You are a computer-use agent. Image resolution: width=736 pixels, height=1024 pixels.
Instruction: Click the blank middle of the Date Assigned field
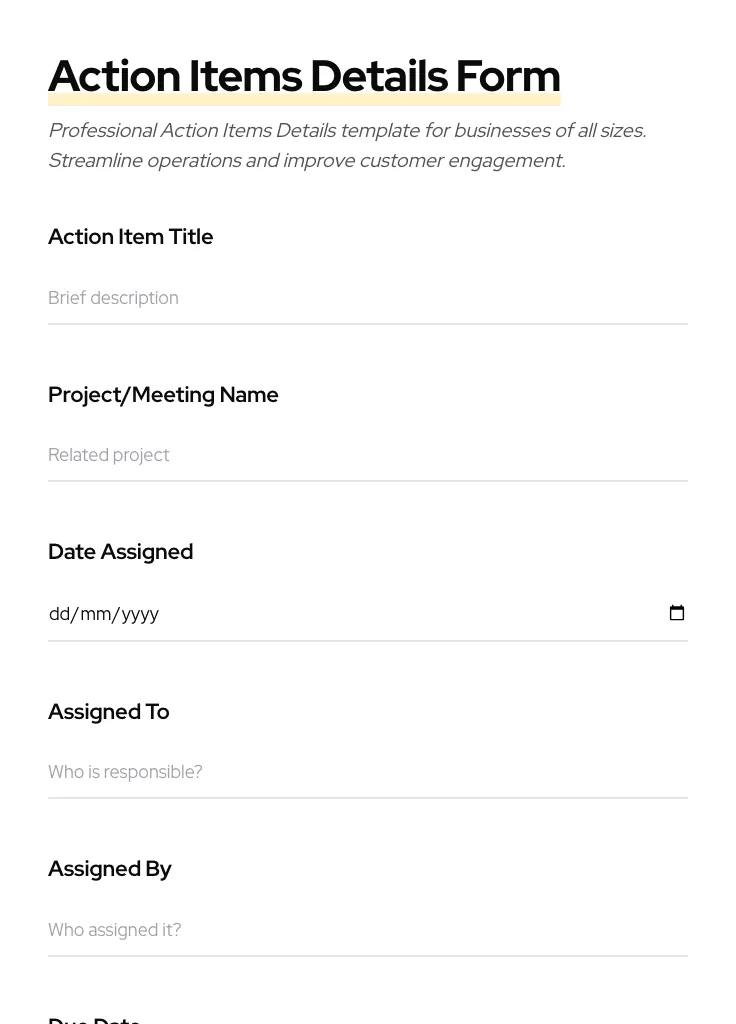point(400,613)
